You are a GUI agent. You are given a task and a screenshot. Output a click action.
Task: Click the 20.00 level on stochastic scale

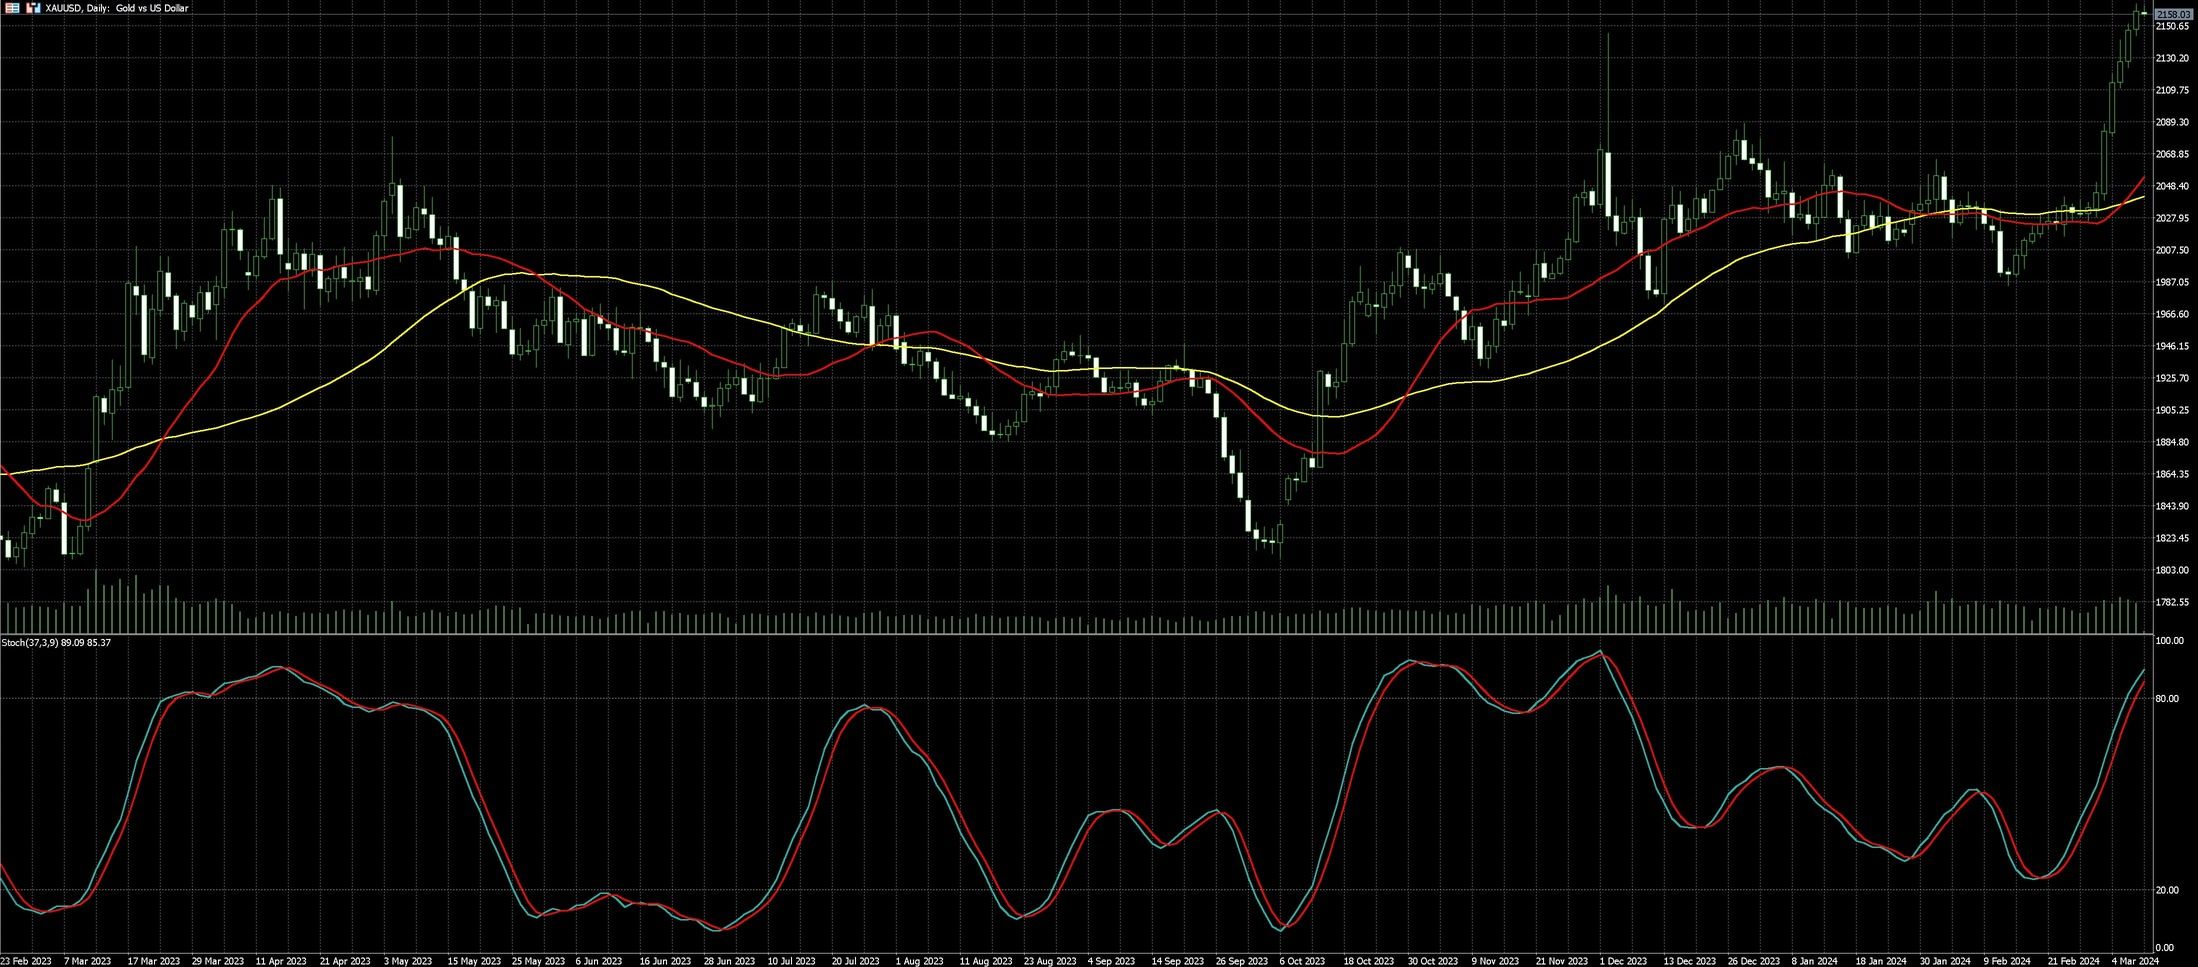coord(2166,890)
